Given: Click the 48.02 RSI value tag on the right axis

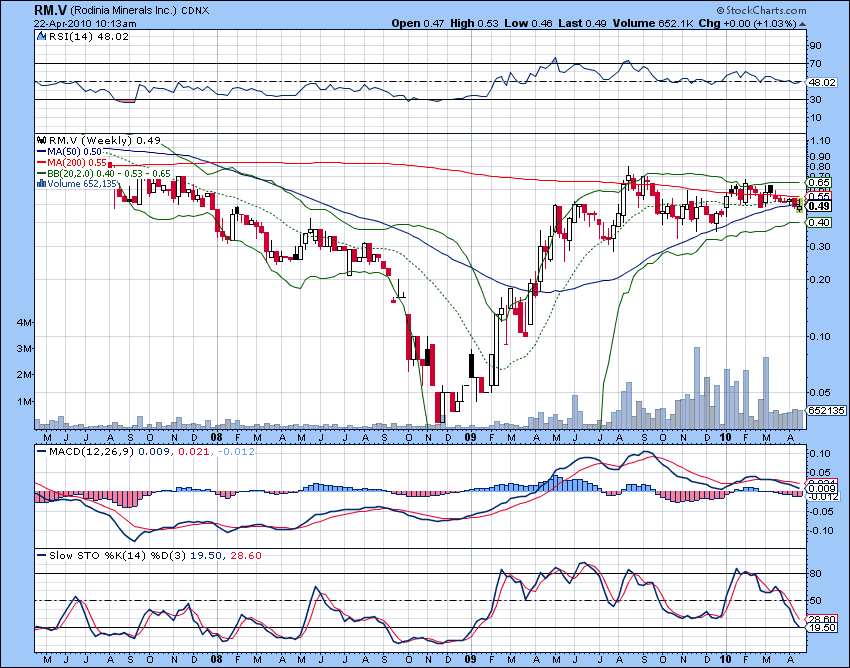Looking at the screenshot, I should pos(822,82).
